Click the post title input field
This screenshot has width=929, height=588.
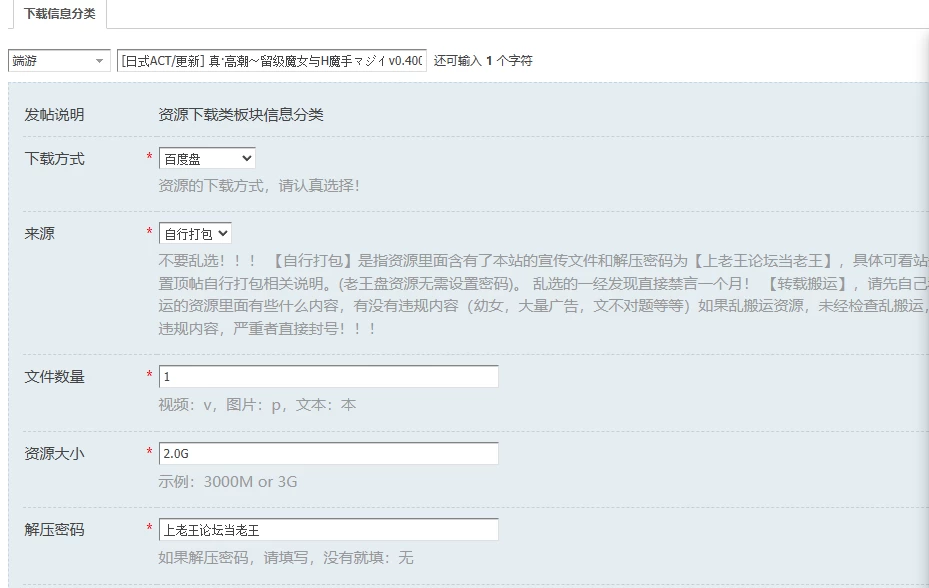coord(271,60)
